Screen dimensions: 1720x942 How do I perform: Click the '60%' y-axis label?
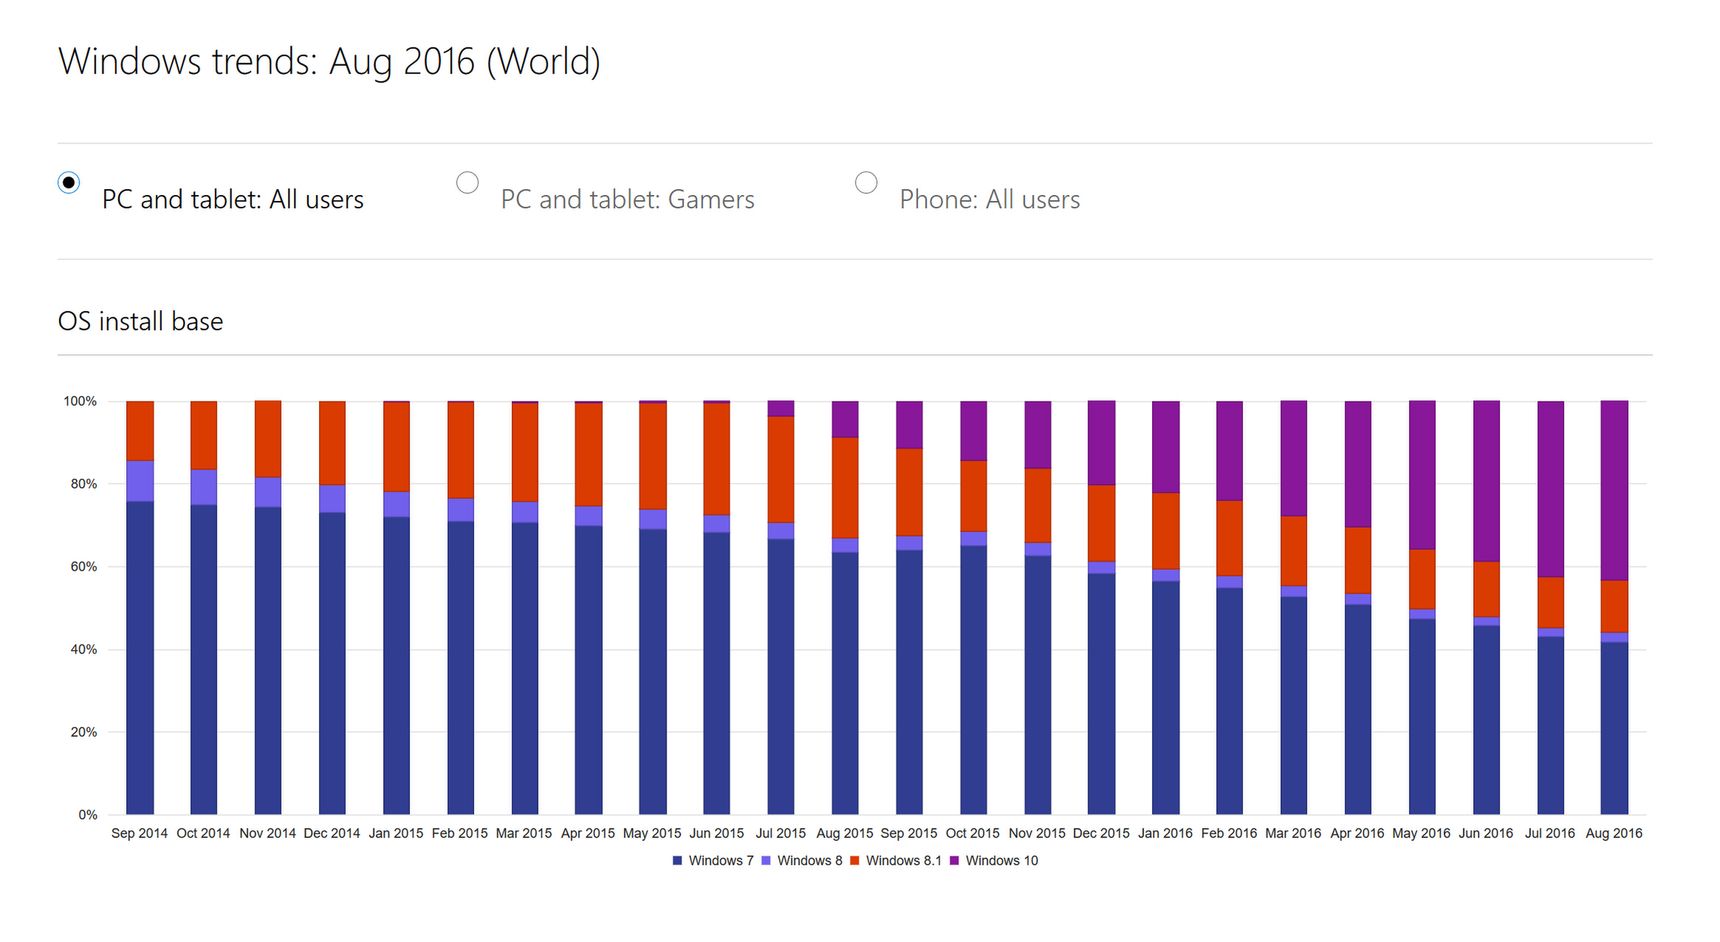click(84, 566)
